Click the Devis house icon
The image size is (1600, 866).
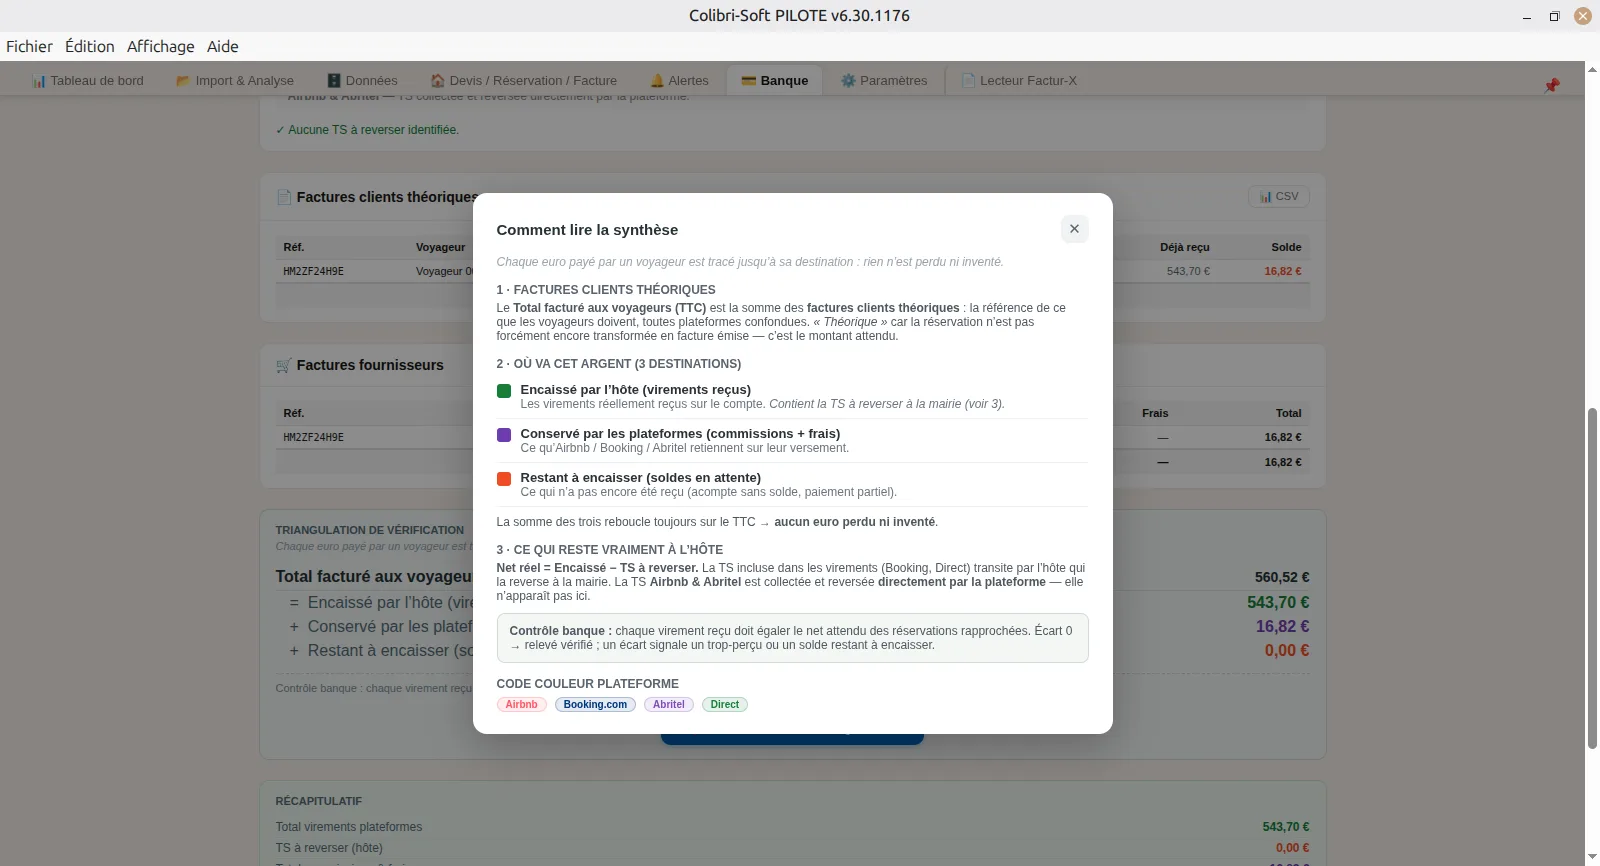(438, 81)
